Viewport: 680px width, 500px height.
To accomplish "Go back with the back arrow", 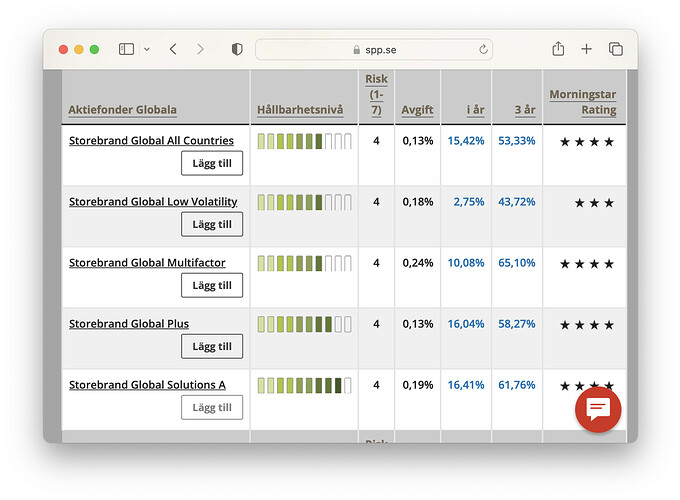I will (x=173, y=49).
